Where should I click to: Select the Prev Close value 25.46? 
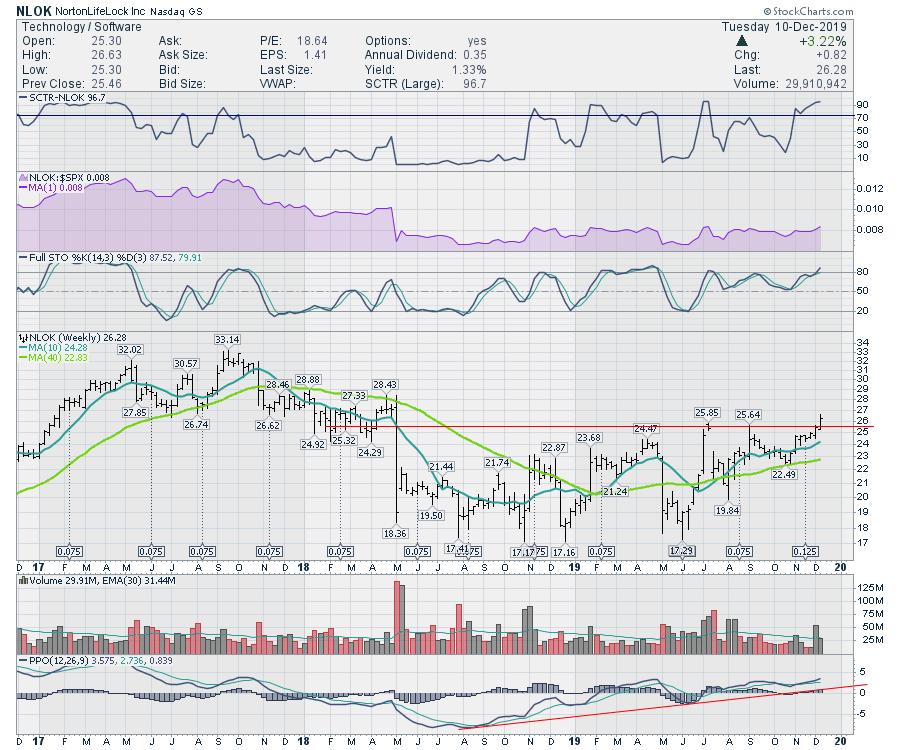106,84
